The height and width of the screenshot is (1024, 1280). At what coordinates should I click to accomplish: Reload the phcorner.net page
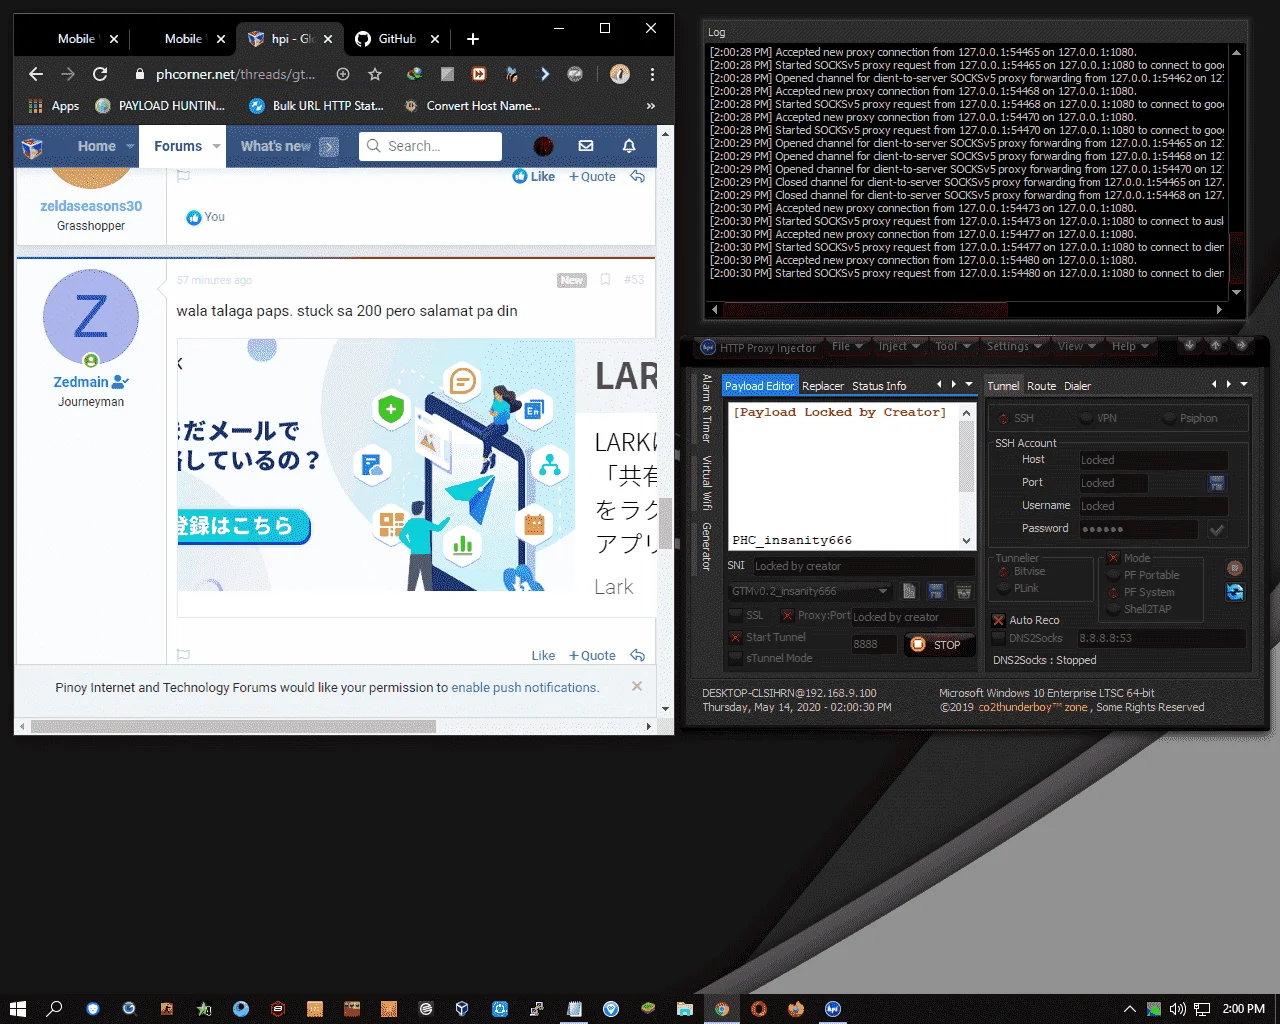pos(100,74)
